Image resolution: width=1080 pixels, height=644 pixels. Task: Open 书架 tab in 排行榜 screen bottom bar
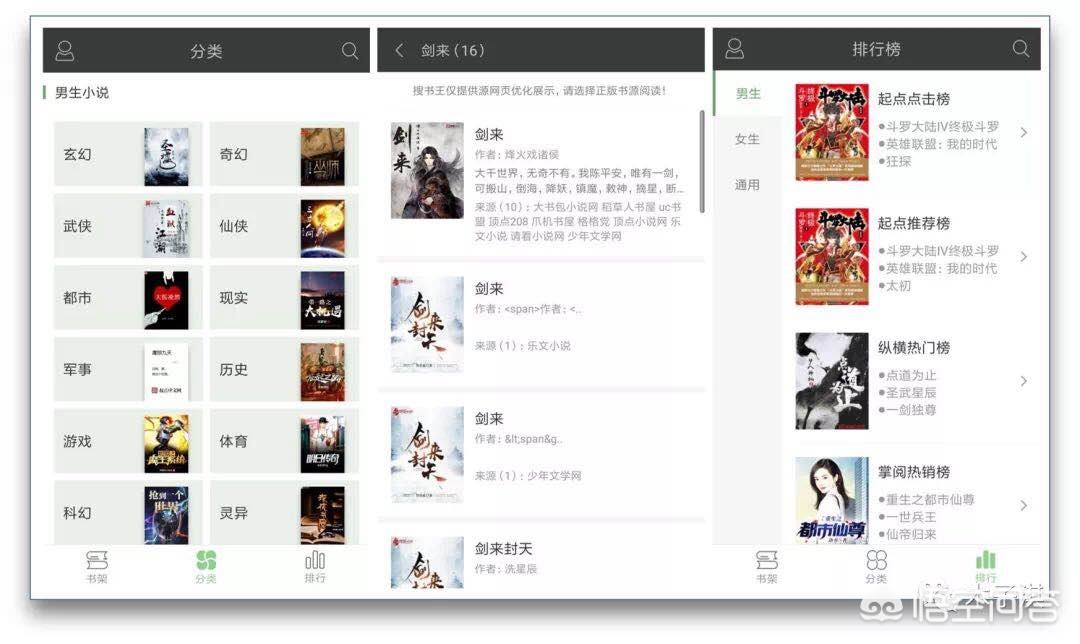[767, 566]
